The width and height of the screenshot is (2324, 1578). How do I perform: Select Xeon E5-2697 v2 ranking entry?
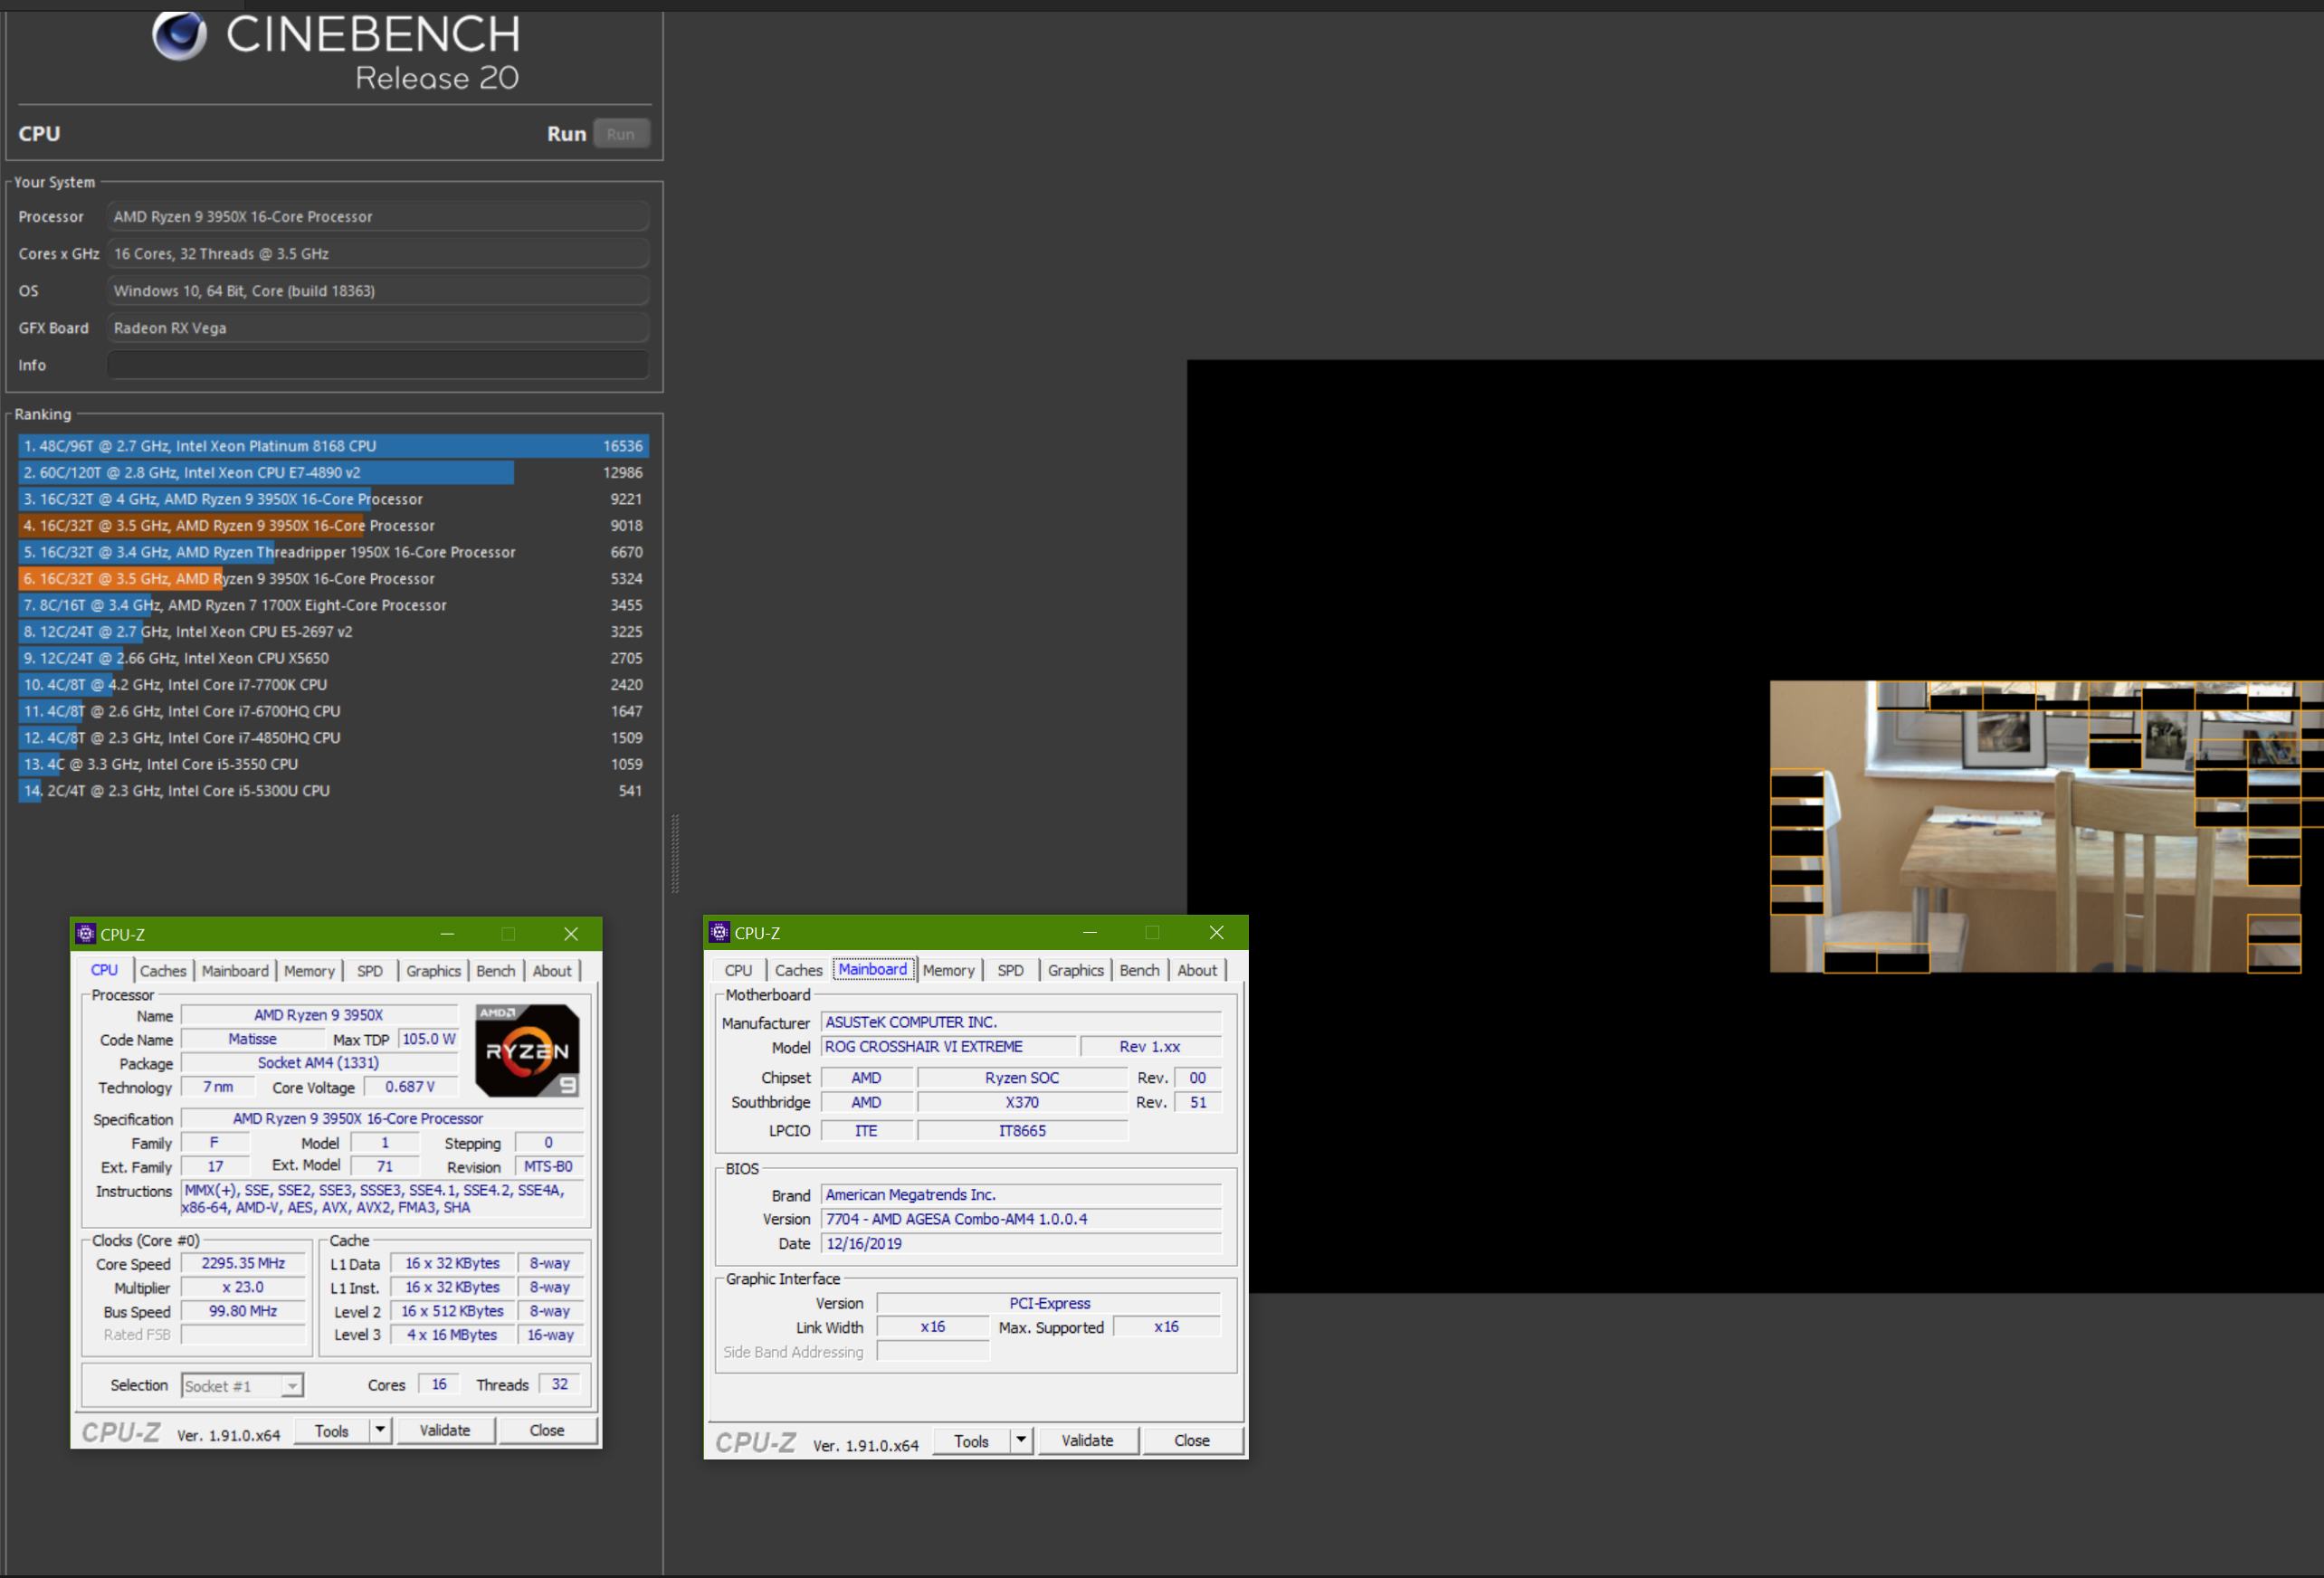pos(333,631)
